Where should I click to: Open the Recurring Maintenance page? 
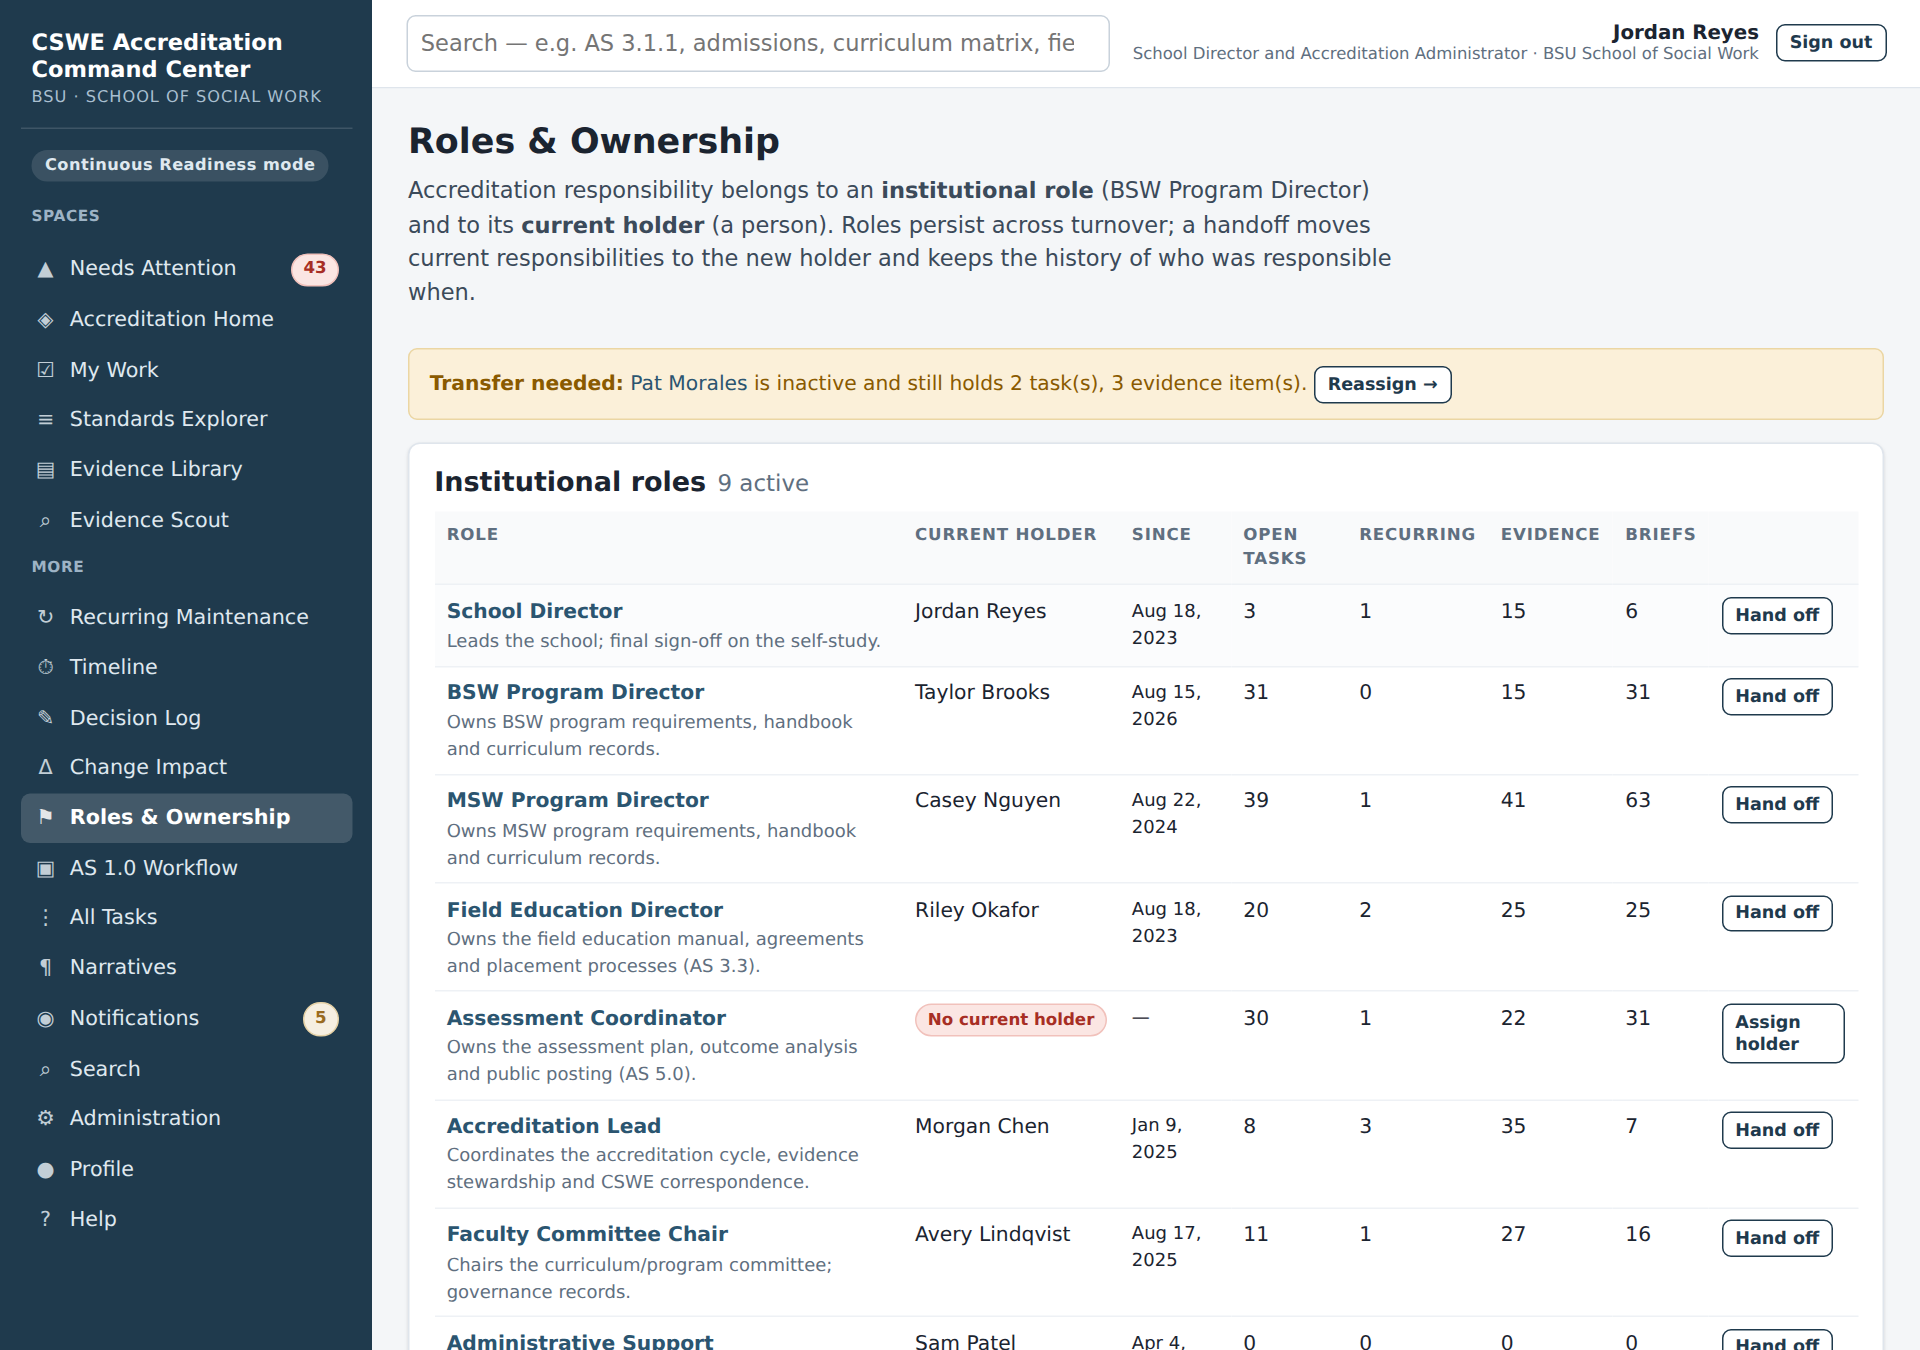pyautogui.click(x=186, y=617)
